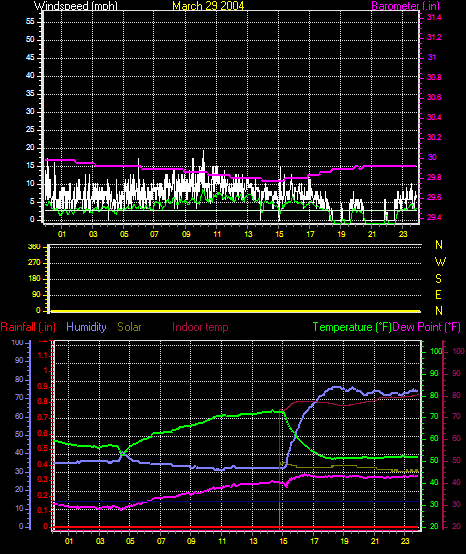Select hour 23 on the bottom chart axis
Screen dimensions: 466x554
point(406,541)
